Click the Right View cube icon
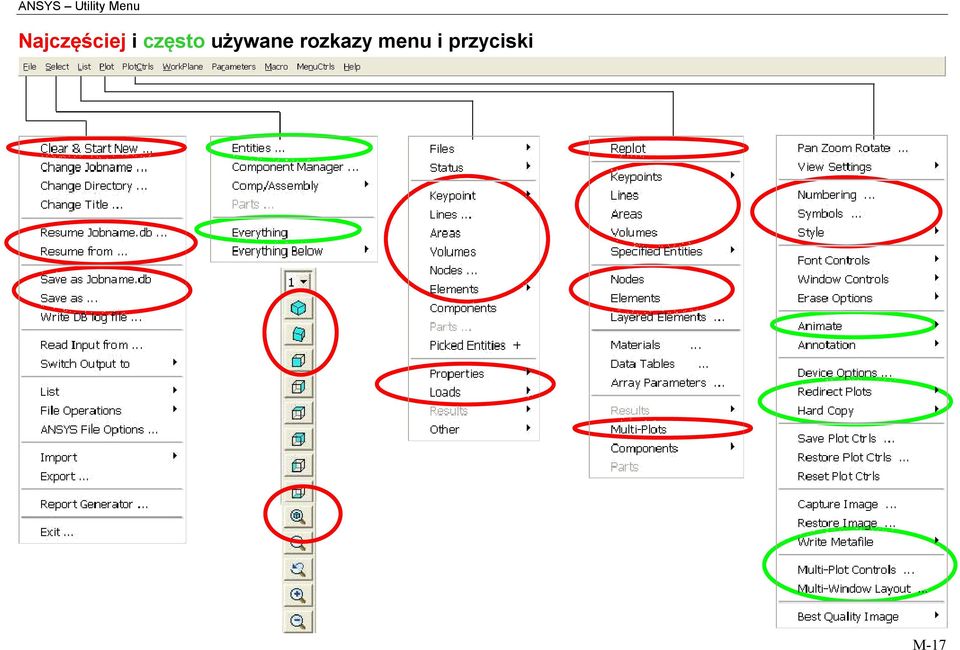This screenshot has height=650, width=960. point(298,387)
